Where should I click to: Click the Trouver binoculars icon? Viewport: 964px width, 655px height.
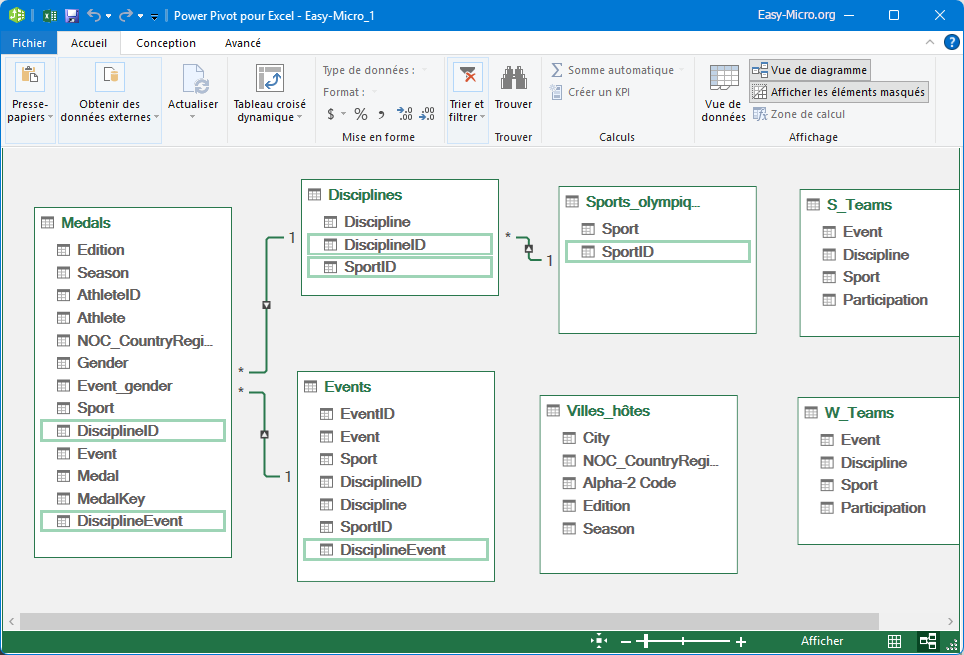[514, 80]
